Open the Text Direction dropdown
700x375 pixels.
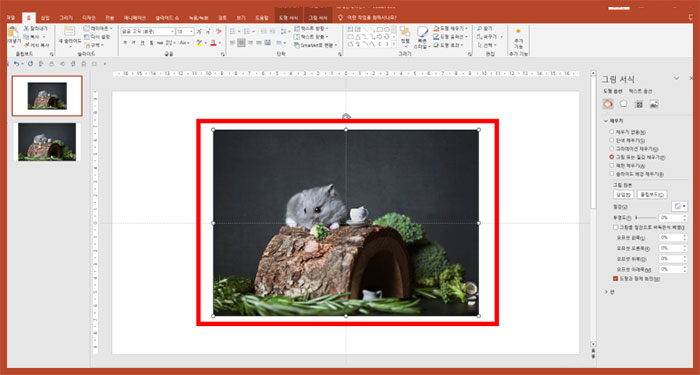click(x=311, y=28)
